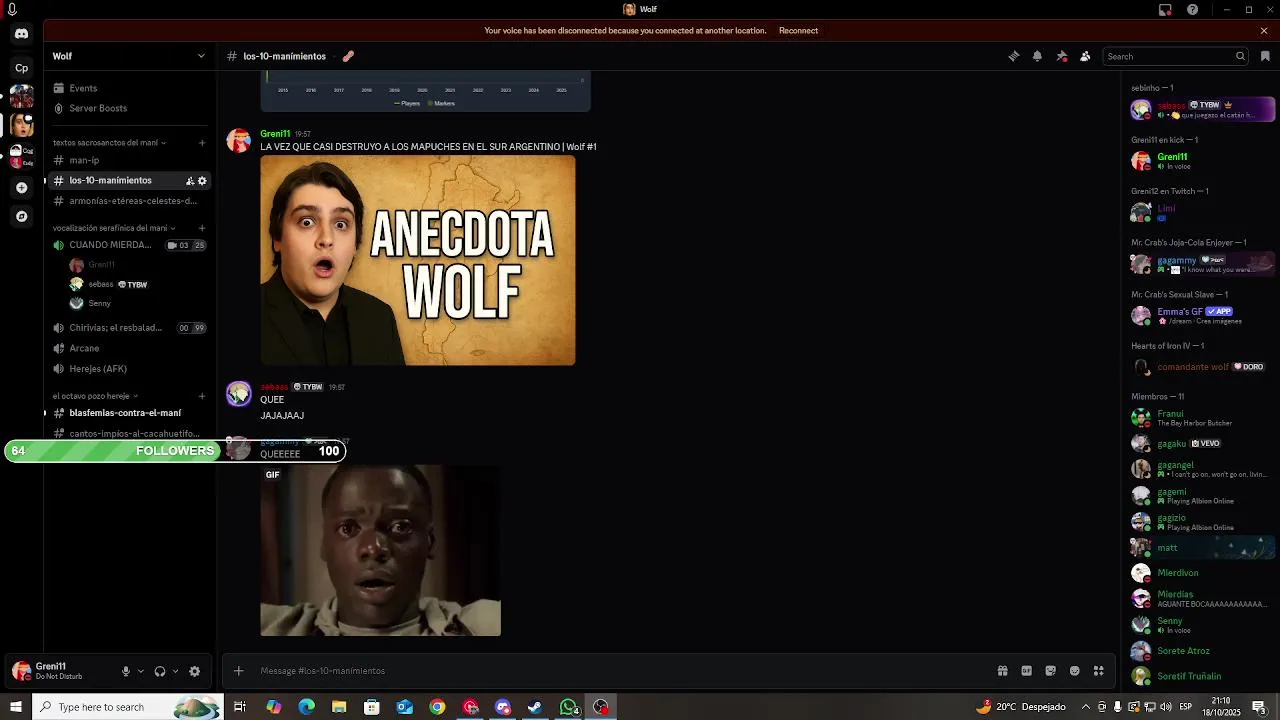The image size is (1280, 720).
Task: Open notification settings bell icon
Action: tap(1037, 56)
